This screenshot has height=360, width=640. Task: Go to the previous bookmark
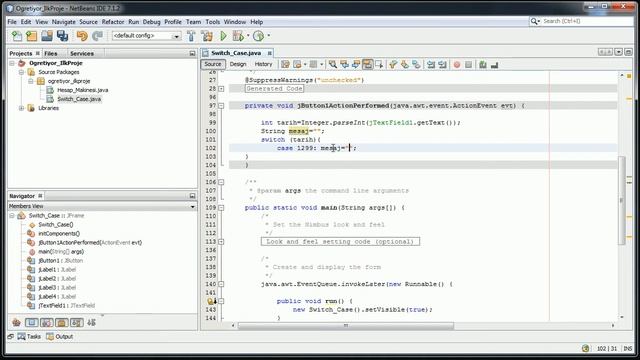393,64
